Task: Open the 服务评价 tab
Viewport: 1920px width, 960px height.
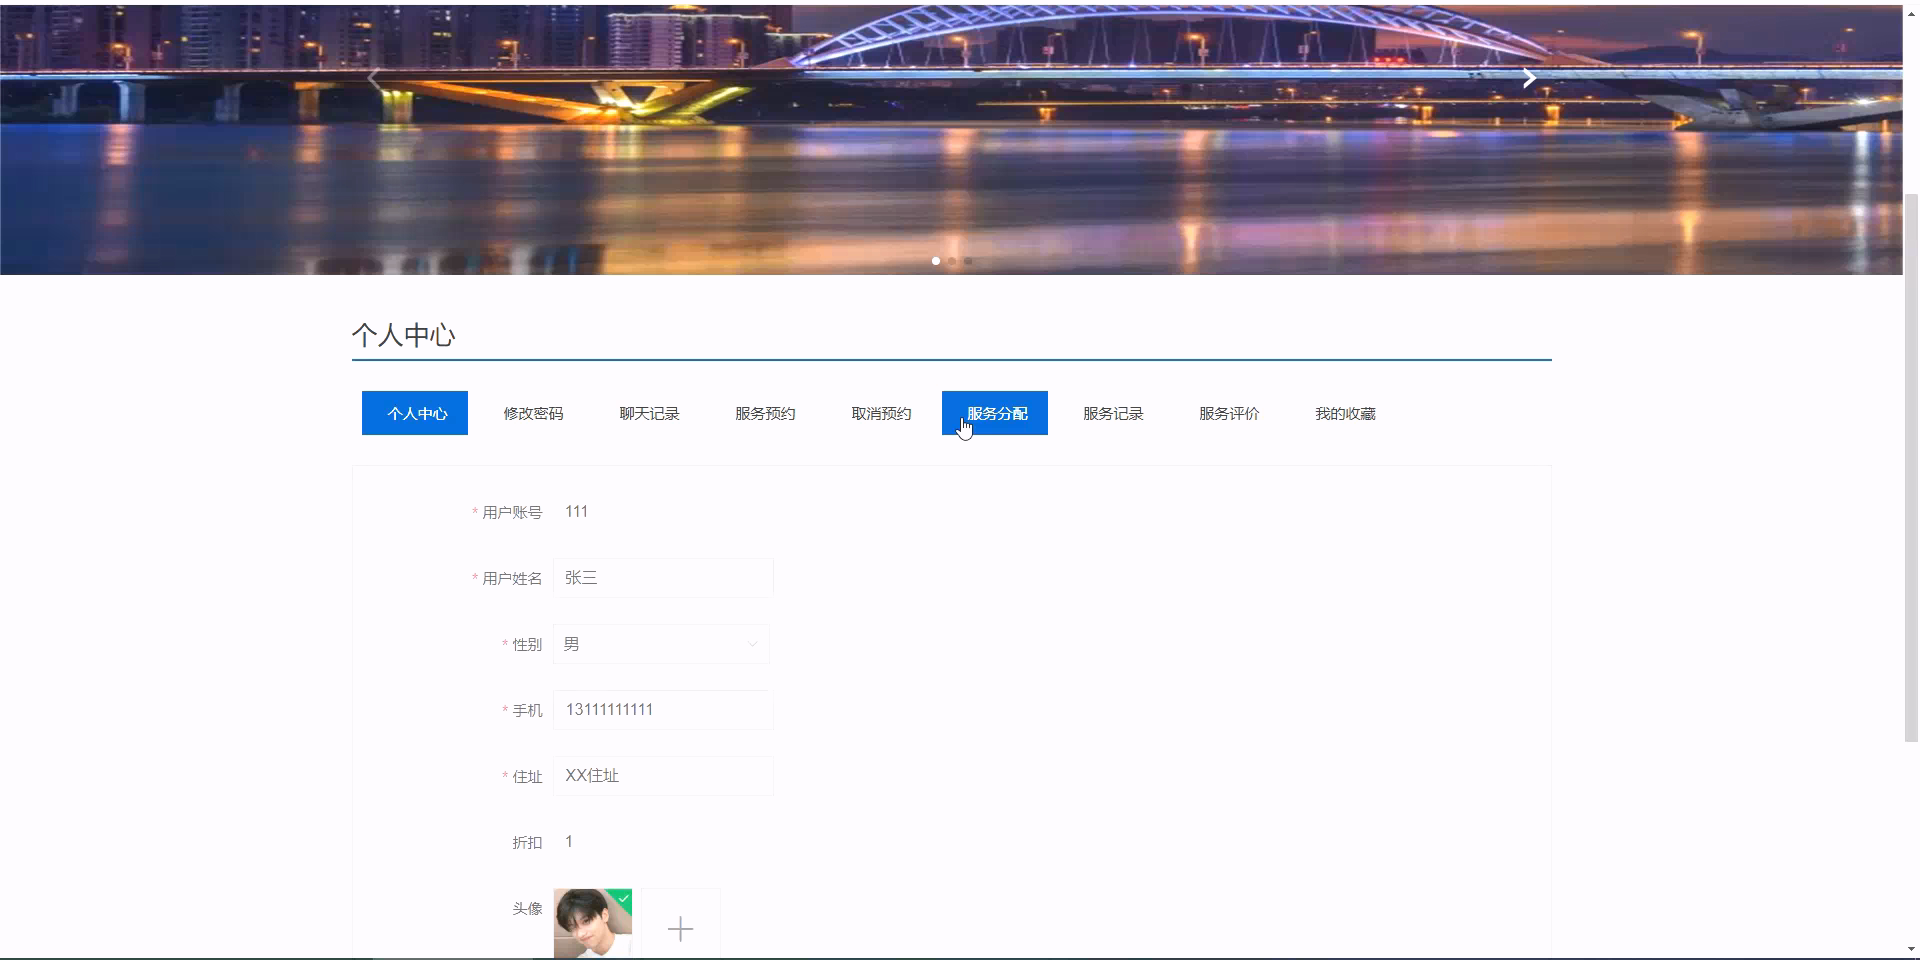Action: coord(1229,413)
